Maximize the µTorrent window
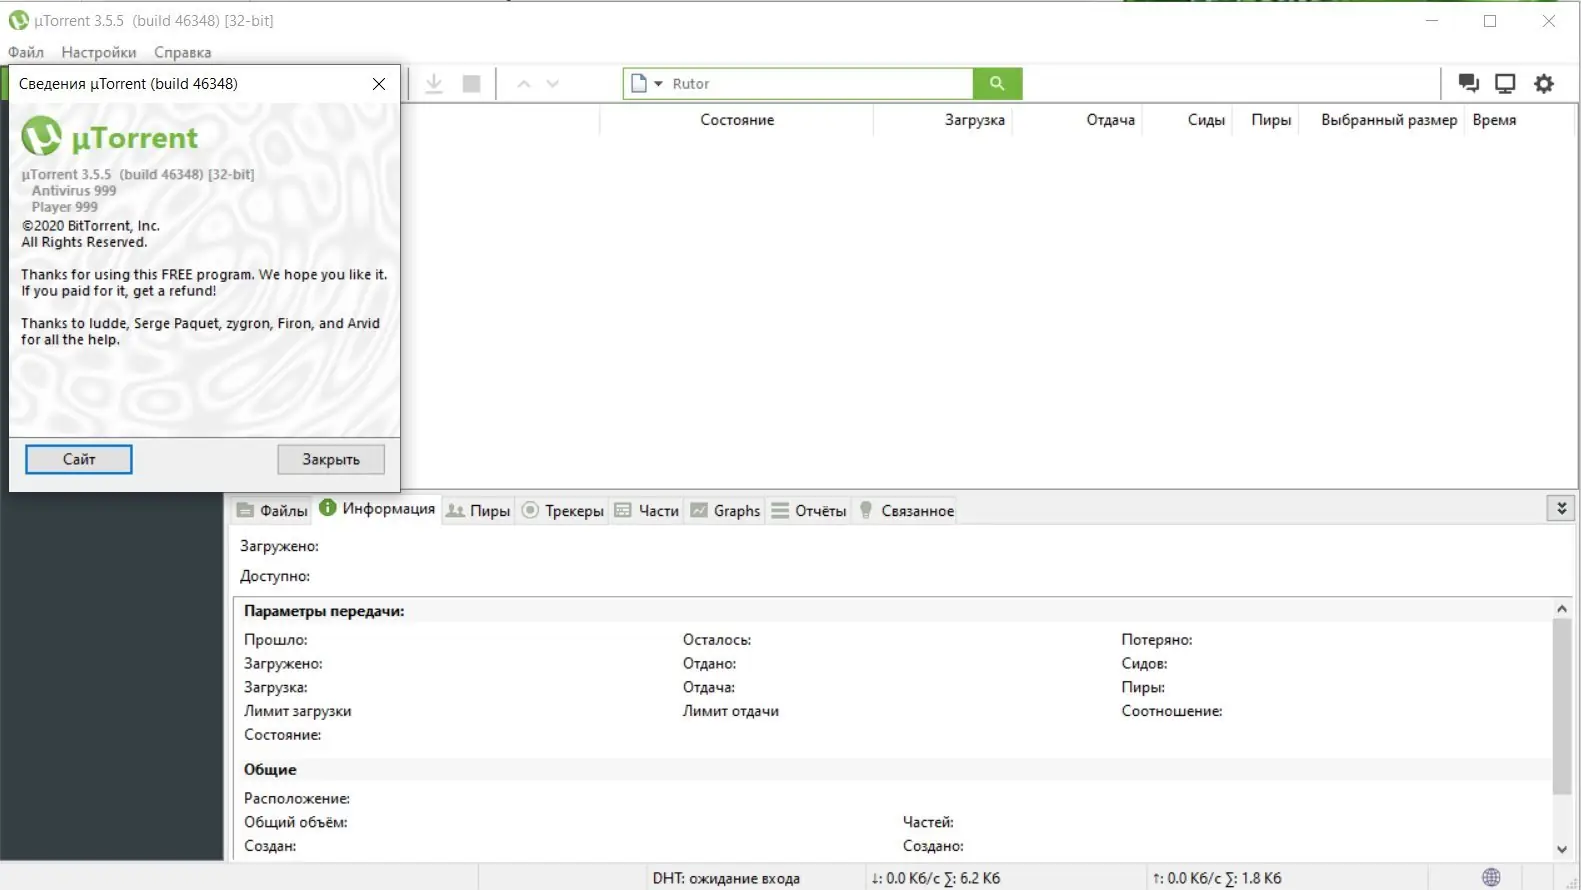1581x890 pixels. [x=1490, y=20]
